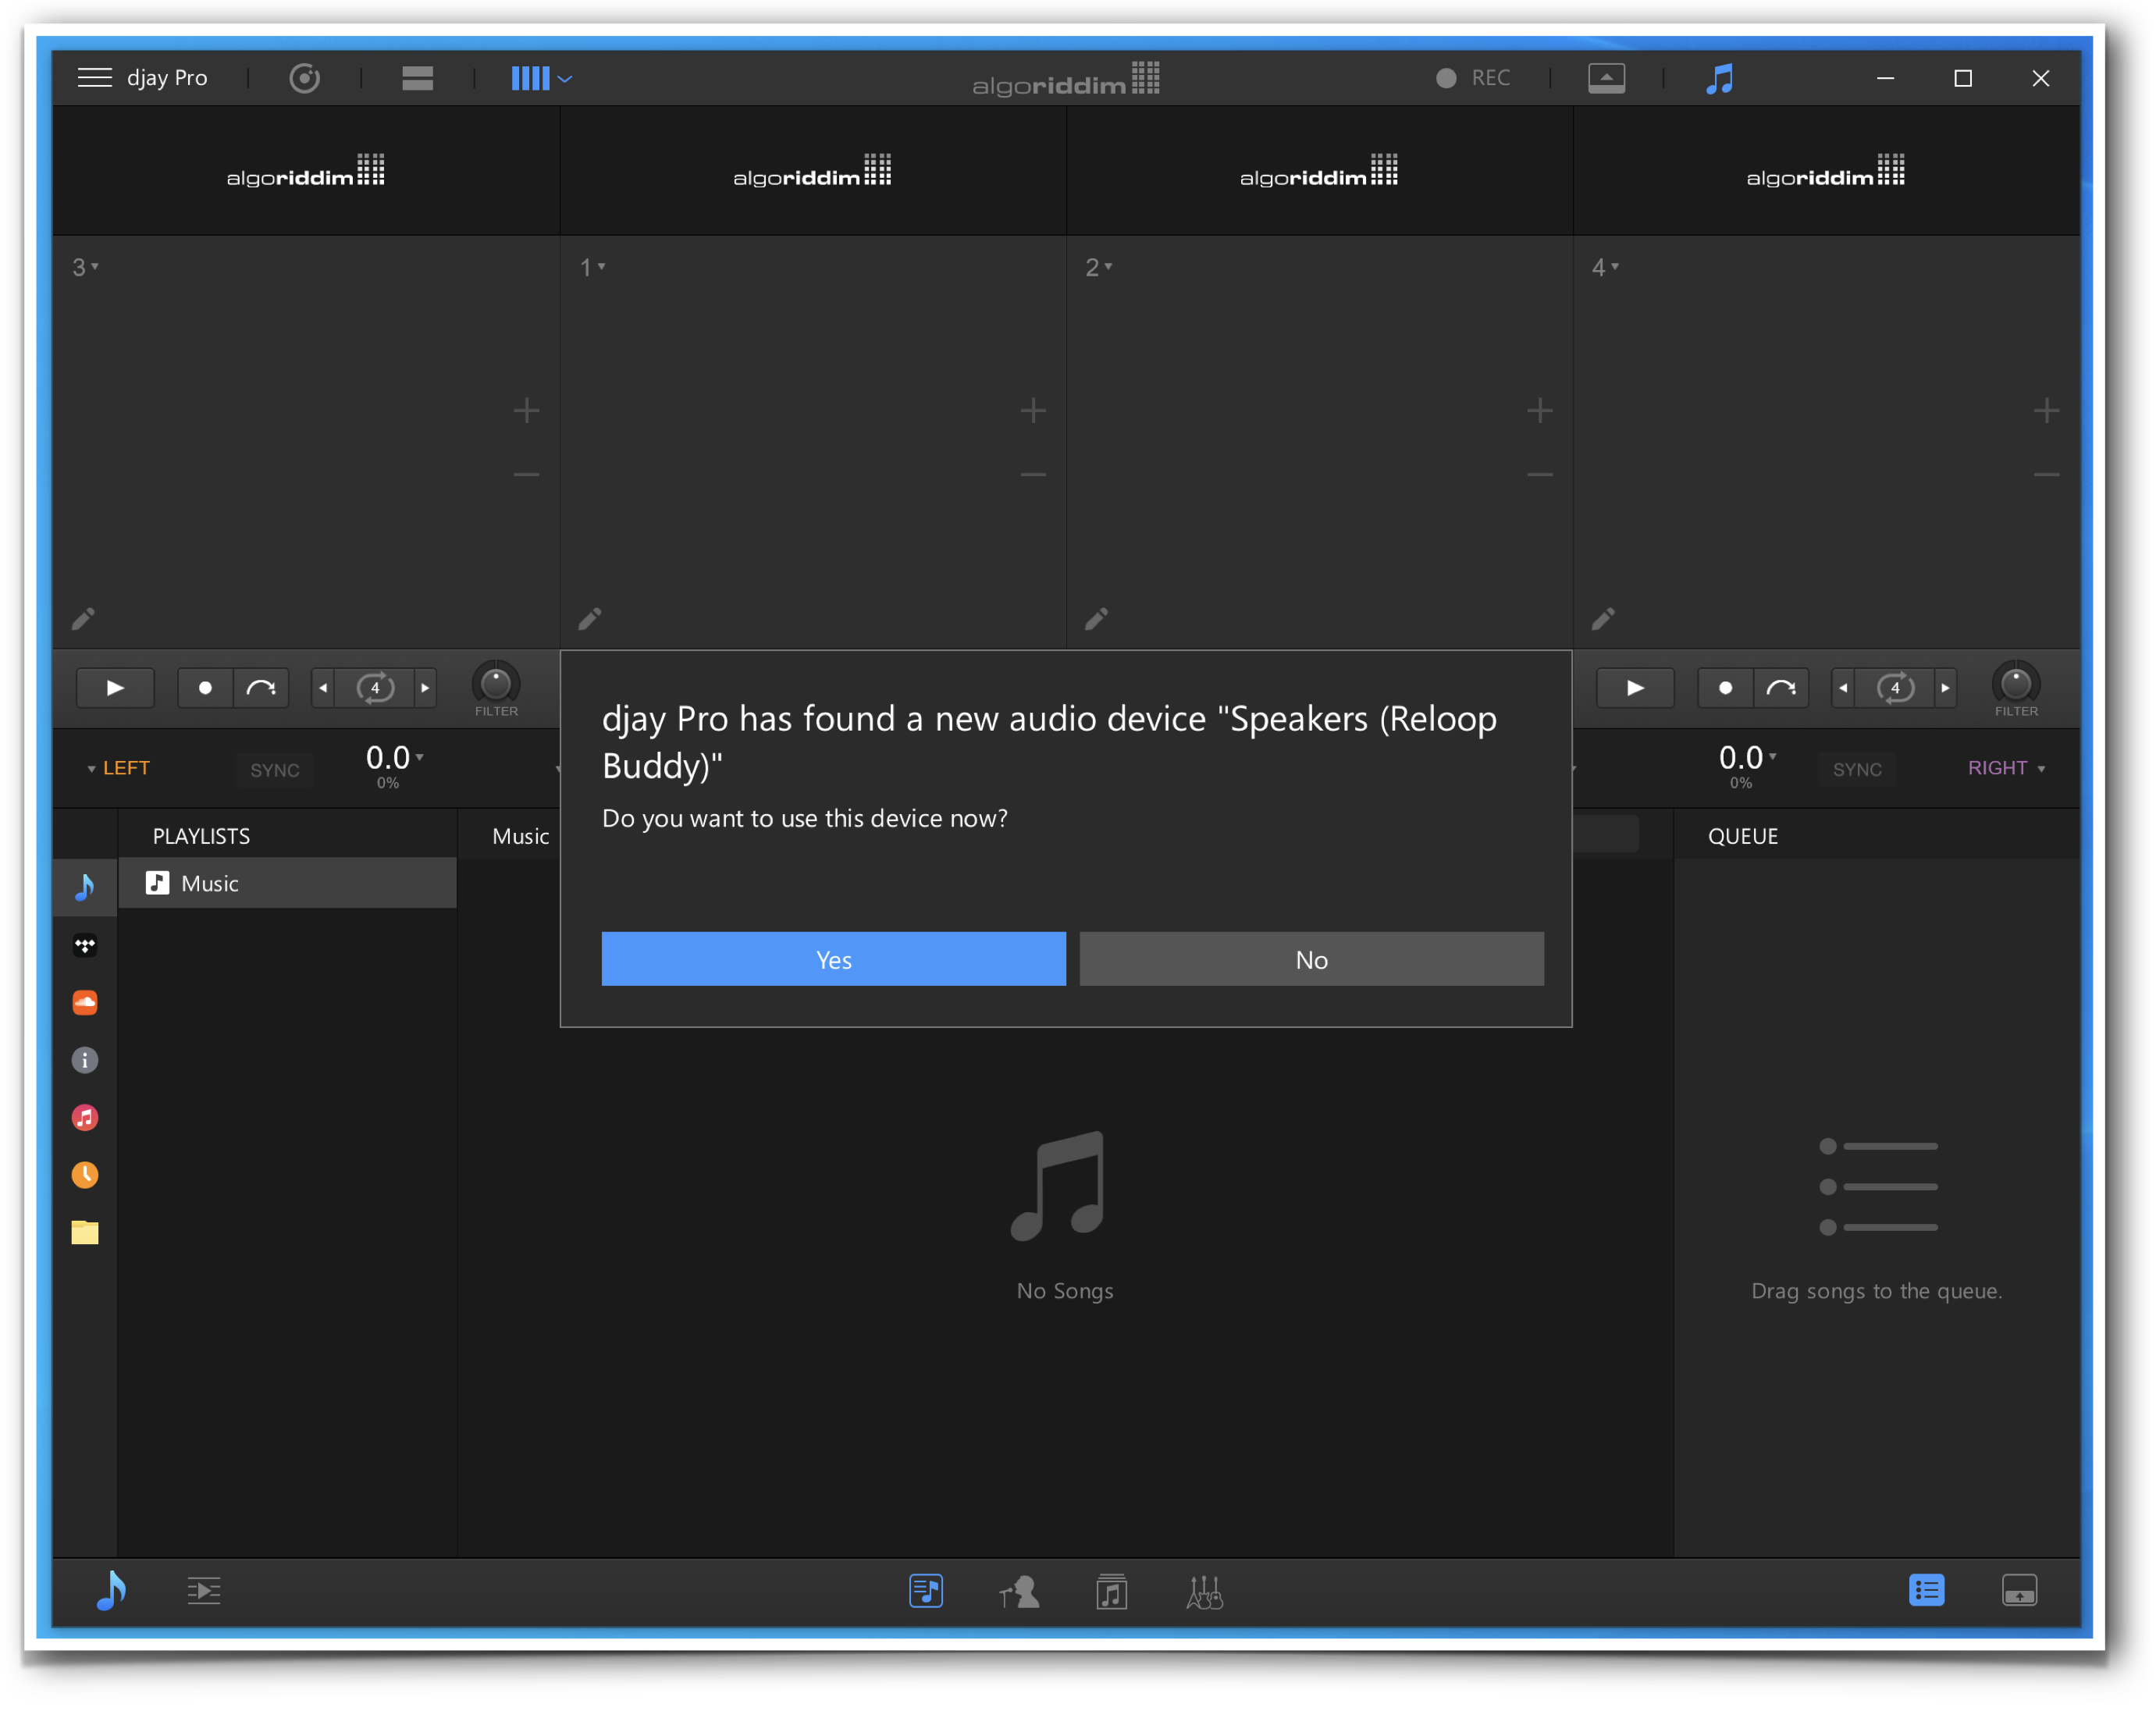Click the edit pencil on deck 4

pos(1603,619)
